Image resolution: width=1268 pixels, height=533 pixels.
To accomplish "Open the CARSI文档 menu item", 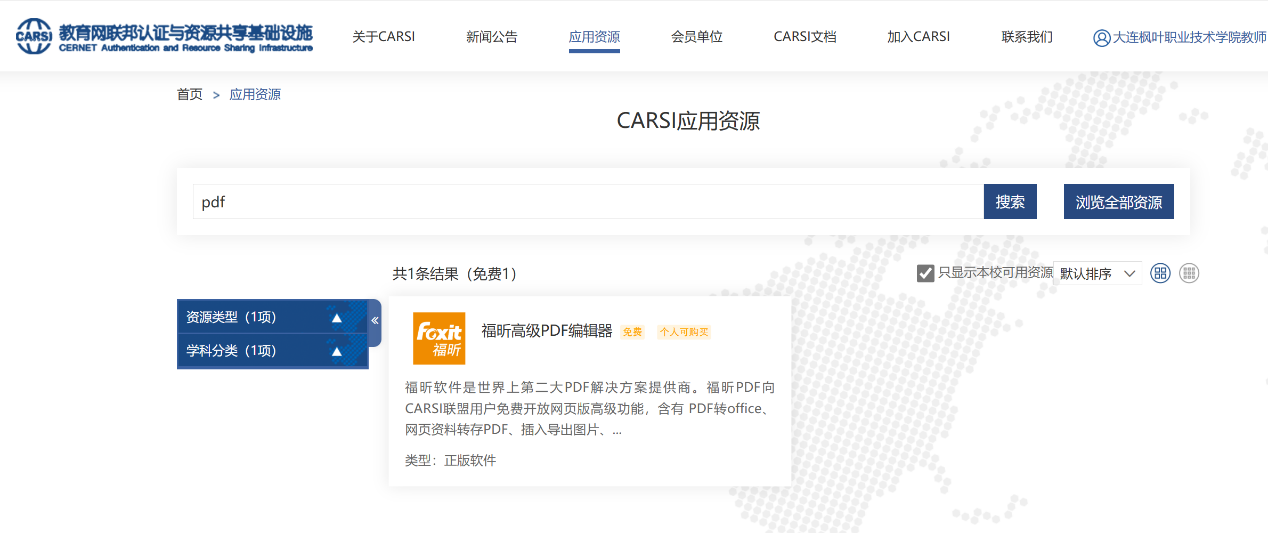I will tap(805, 37).
